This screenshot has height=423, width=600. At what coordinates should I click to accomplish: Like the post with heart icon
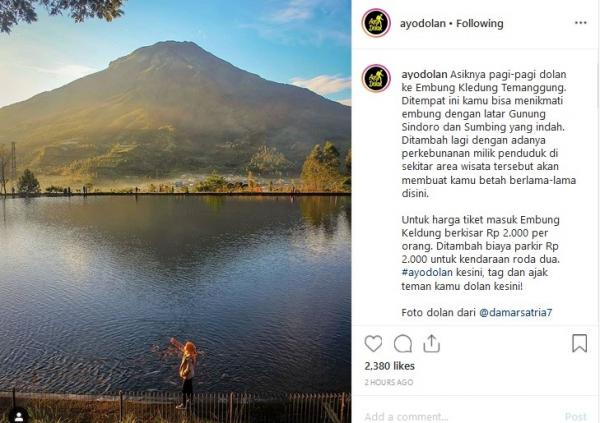point(373,343)
